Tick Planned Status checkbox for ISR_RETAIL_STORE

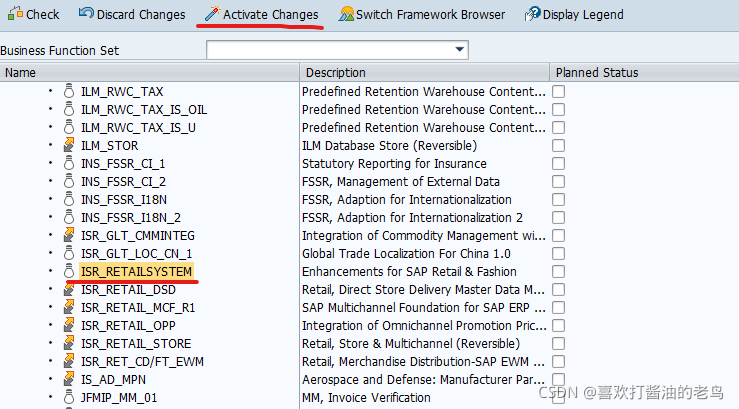[x=558, y=344]
